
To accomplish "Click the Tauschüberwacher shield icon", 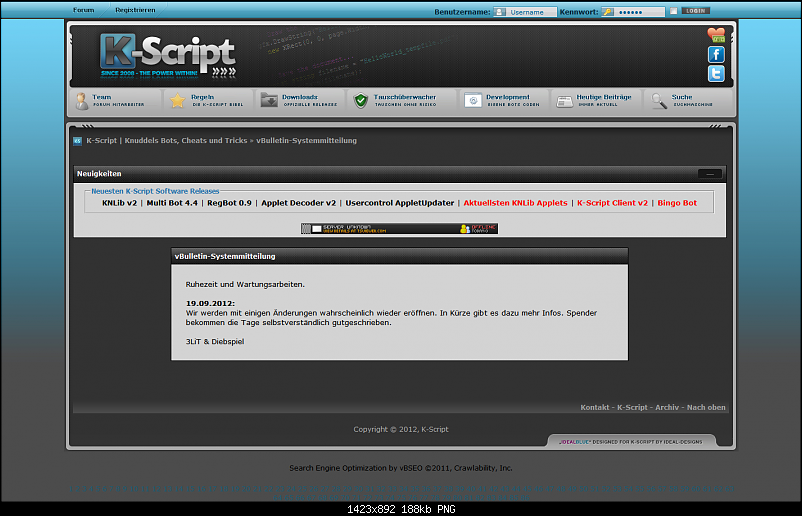I will pyautogui.click(x=361, y=100).
